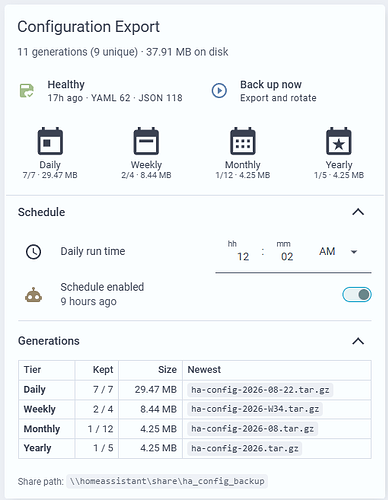388x500 pixels.
Task: Click the 17h ago YAML 62 JSON 118 text
Action: coord(115,98)
